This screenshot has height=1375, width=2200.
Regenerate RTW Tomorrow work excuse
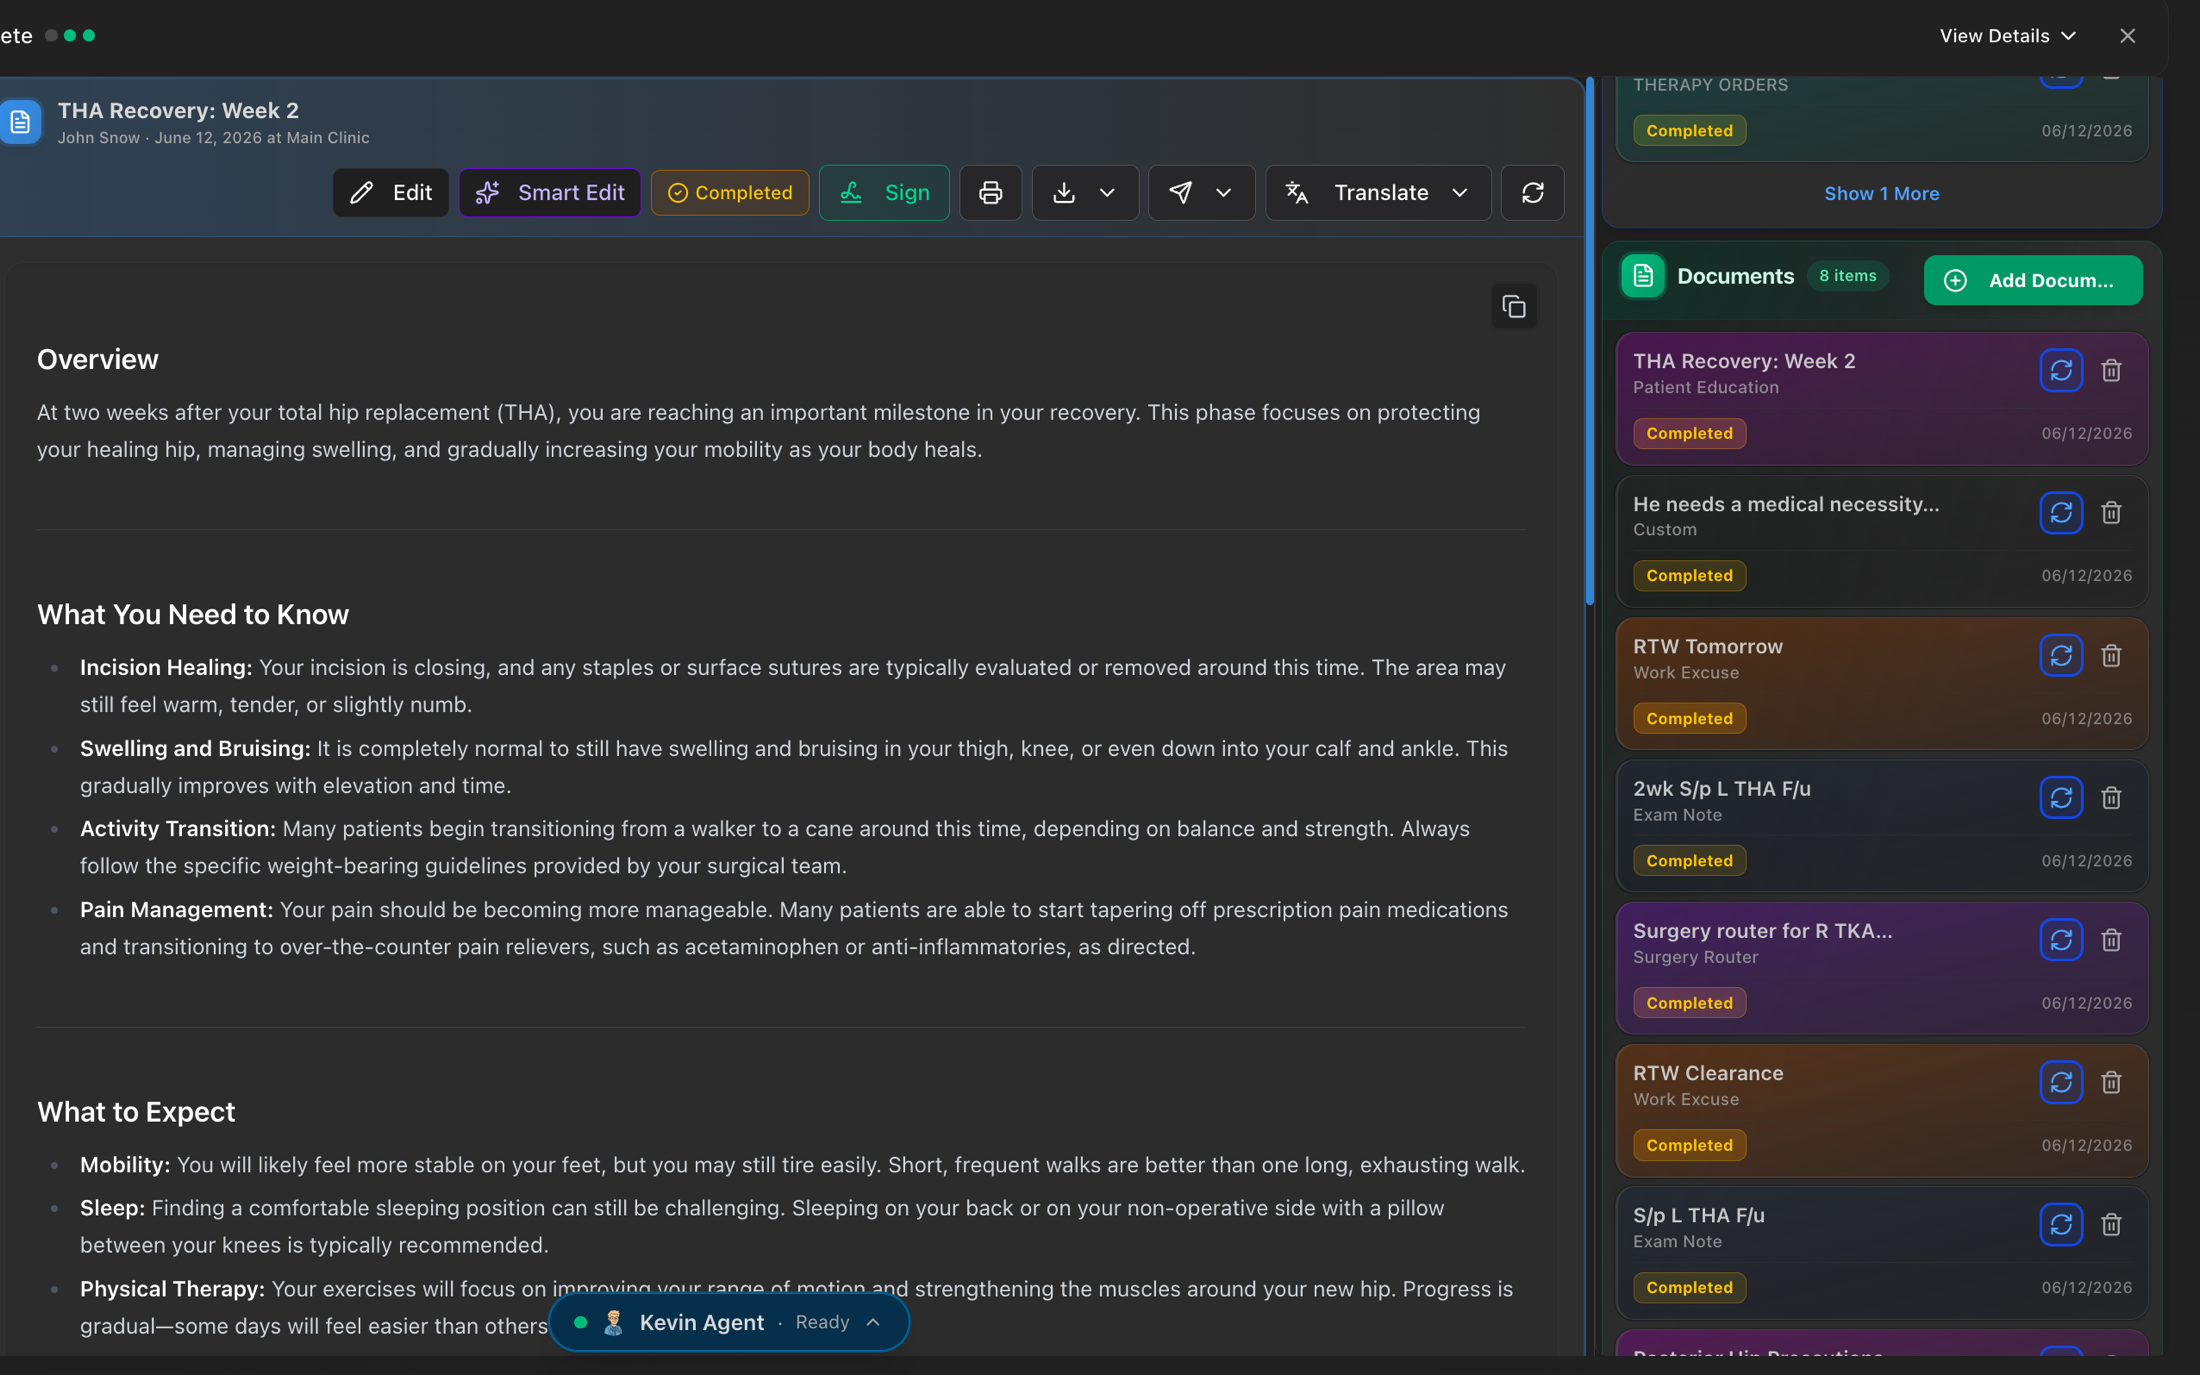pos(2060,656)
